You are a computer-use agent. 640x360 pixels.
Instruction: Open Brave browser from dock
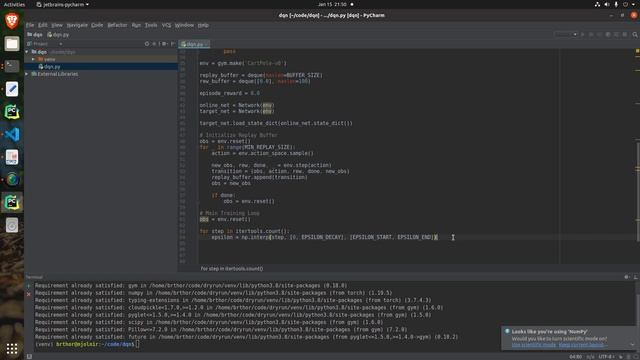click(12, 20)
